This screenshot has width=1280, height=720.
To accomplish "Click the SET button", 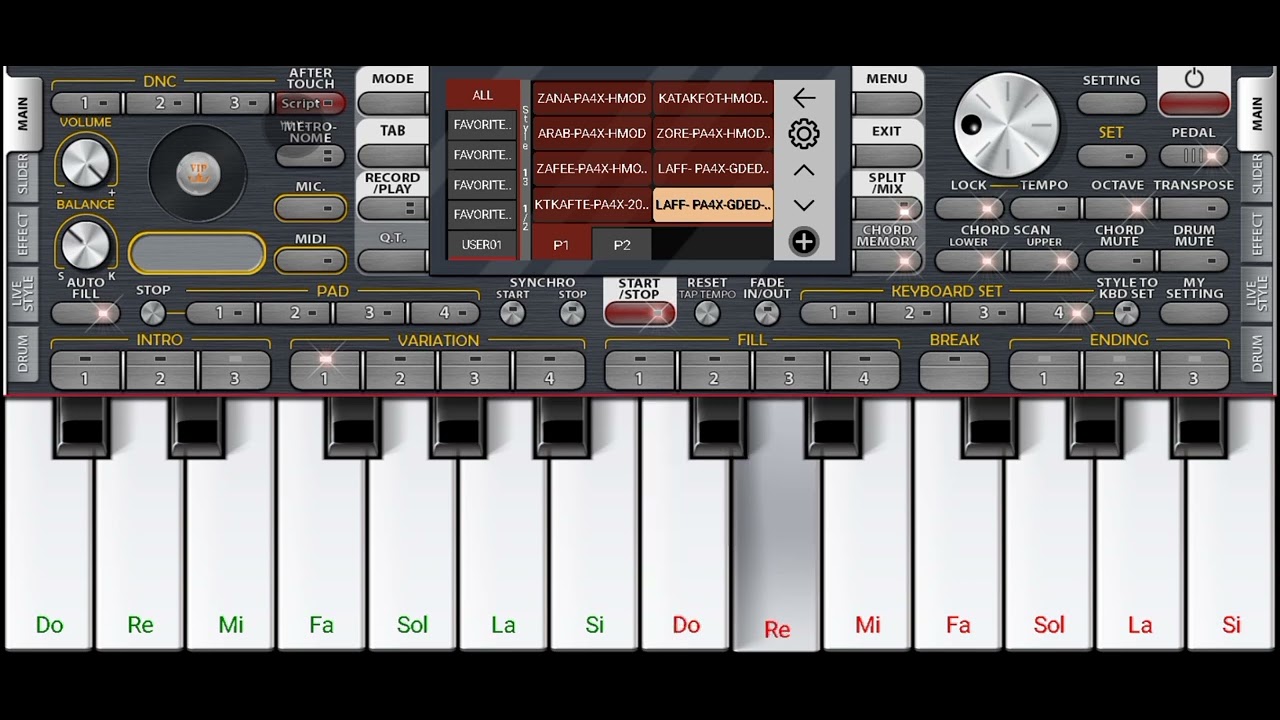I will [x=1111, y=156].
